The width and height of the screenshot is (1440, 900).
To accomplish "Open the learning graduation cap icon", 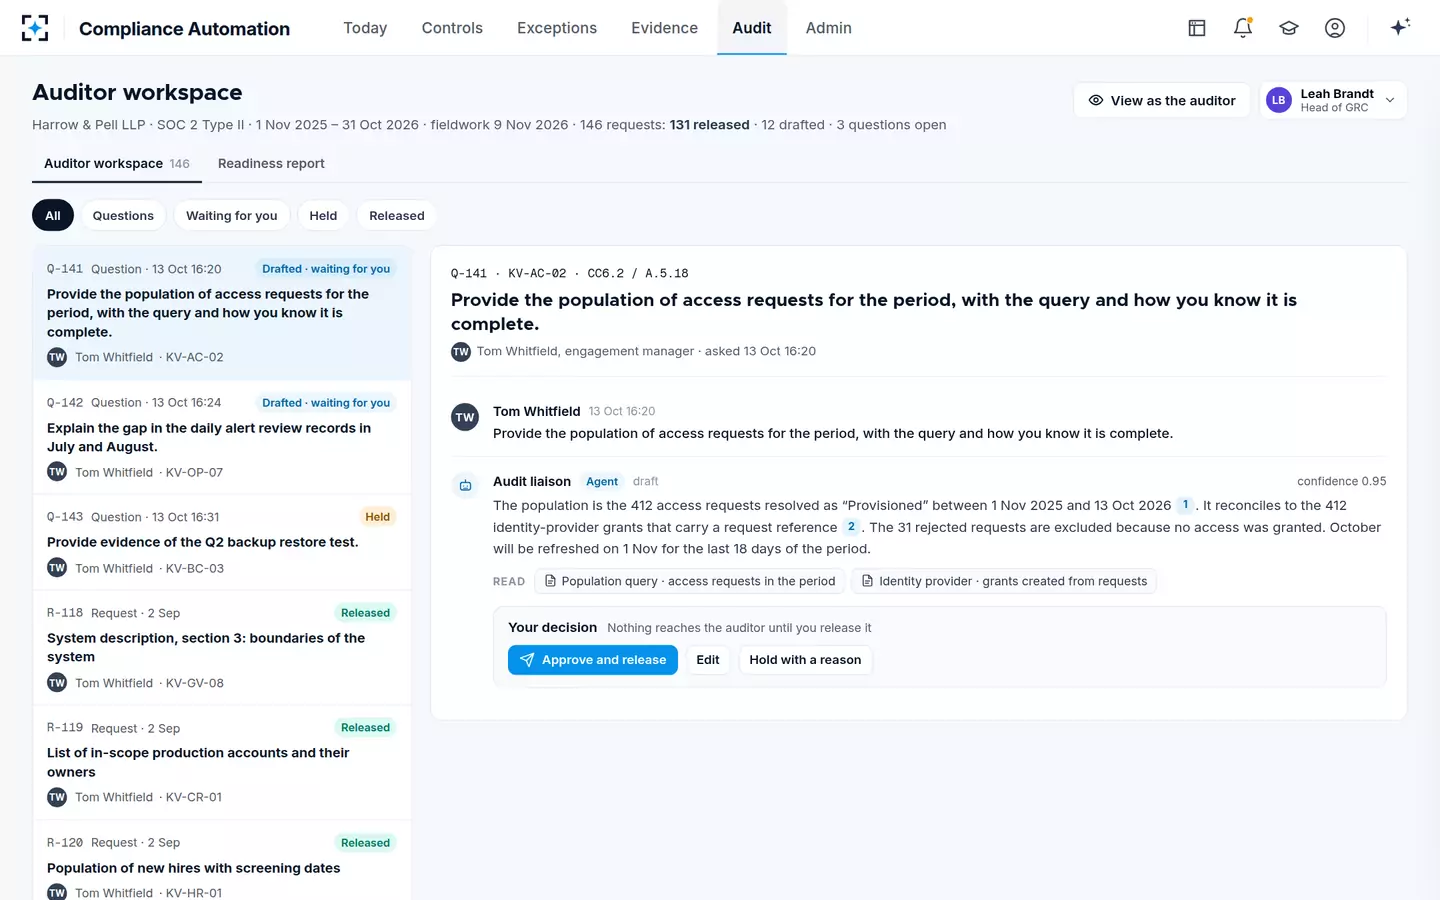I will tap(1289, 28).
